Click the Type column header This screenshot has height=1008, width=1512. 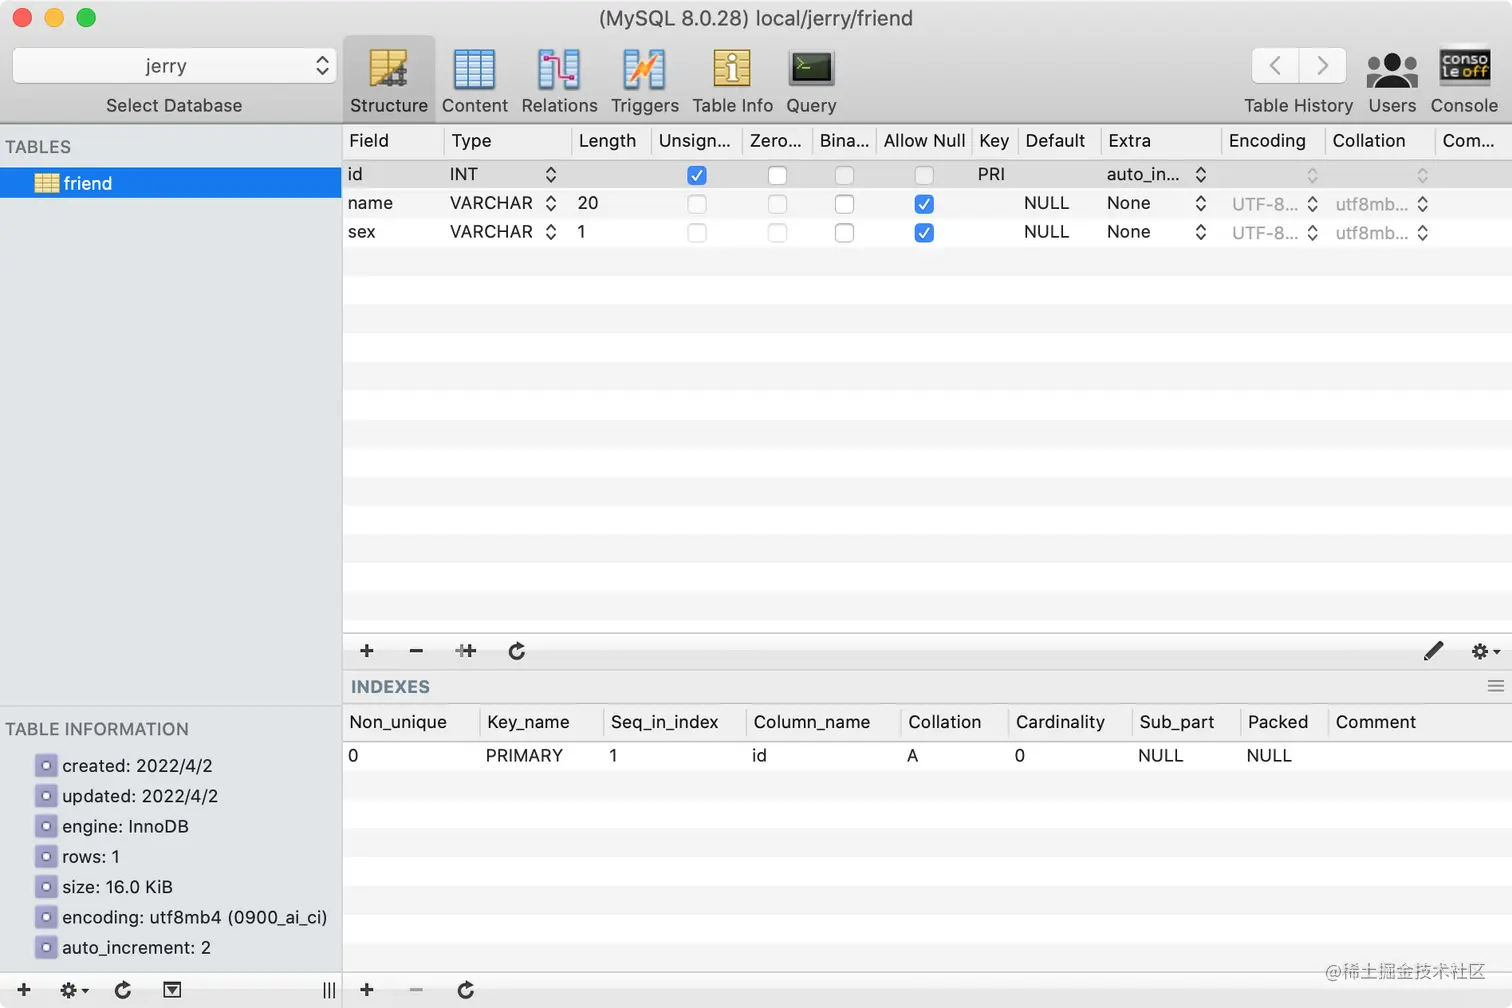click(x=507, y=141)
